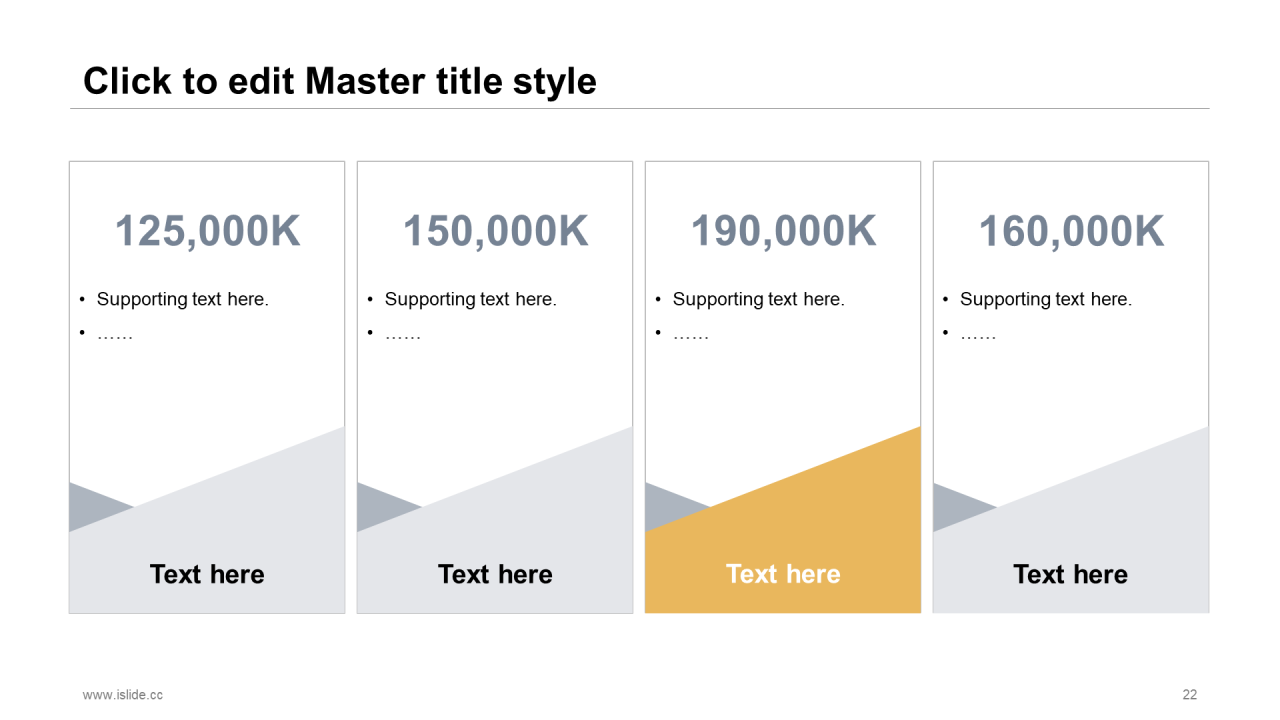The height and width of the screenshot is (720, 1280).
Task: Select supporting text under 190,000K
Action: tap(759, 299)
